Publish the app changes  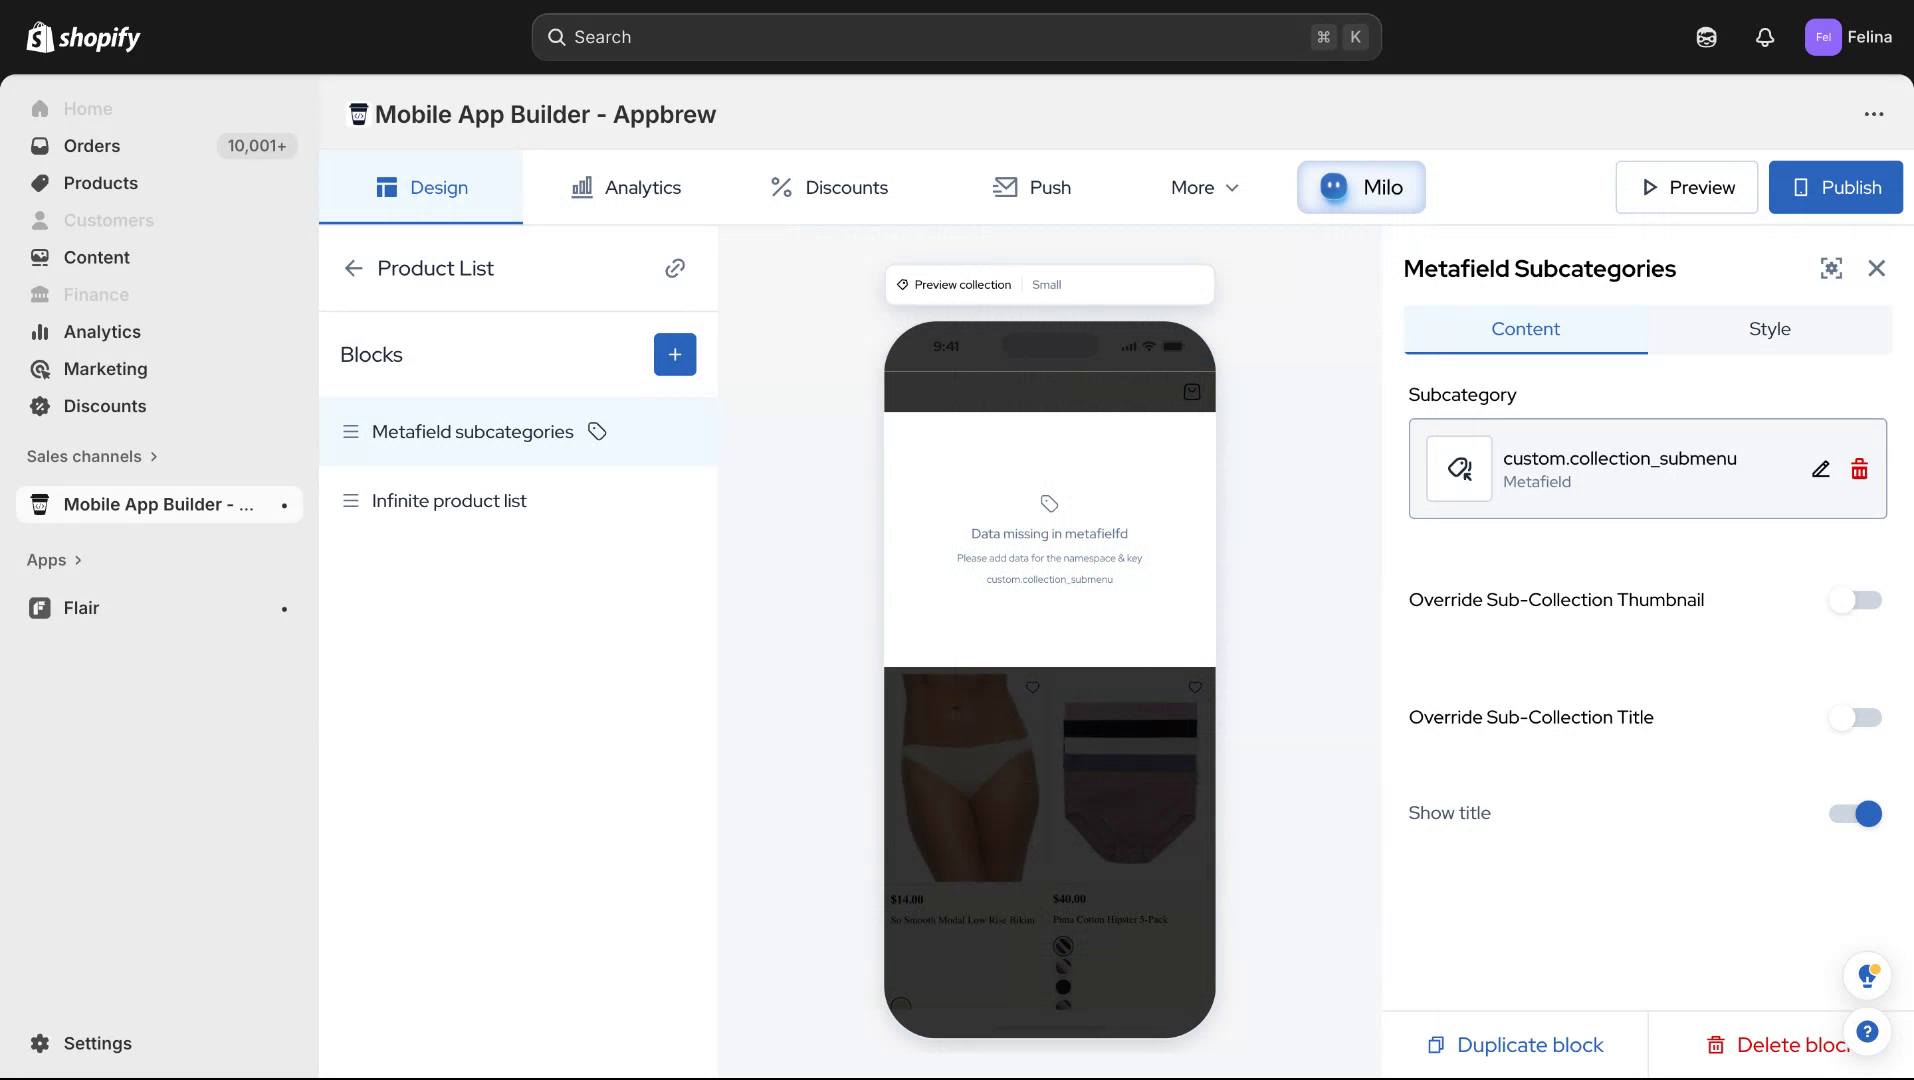point(1835,187)
